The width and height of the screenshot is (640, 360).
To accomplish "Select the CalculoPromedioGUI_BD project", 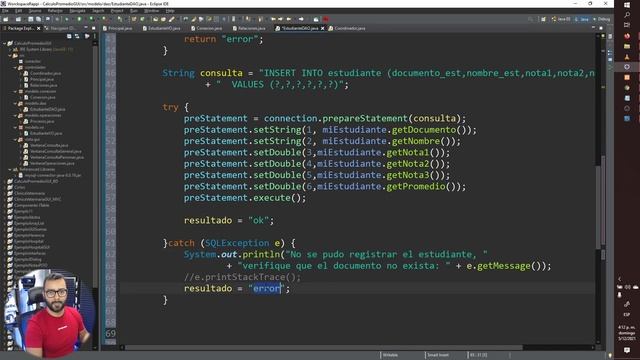I will tap(36, 181).
